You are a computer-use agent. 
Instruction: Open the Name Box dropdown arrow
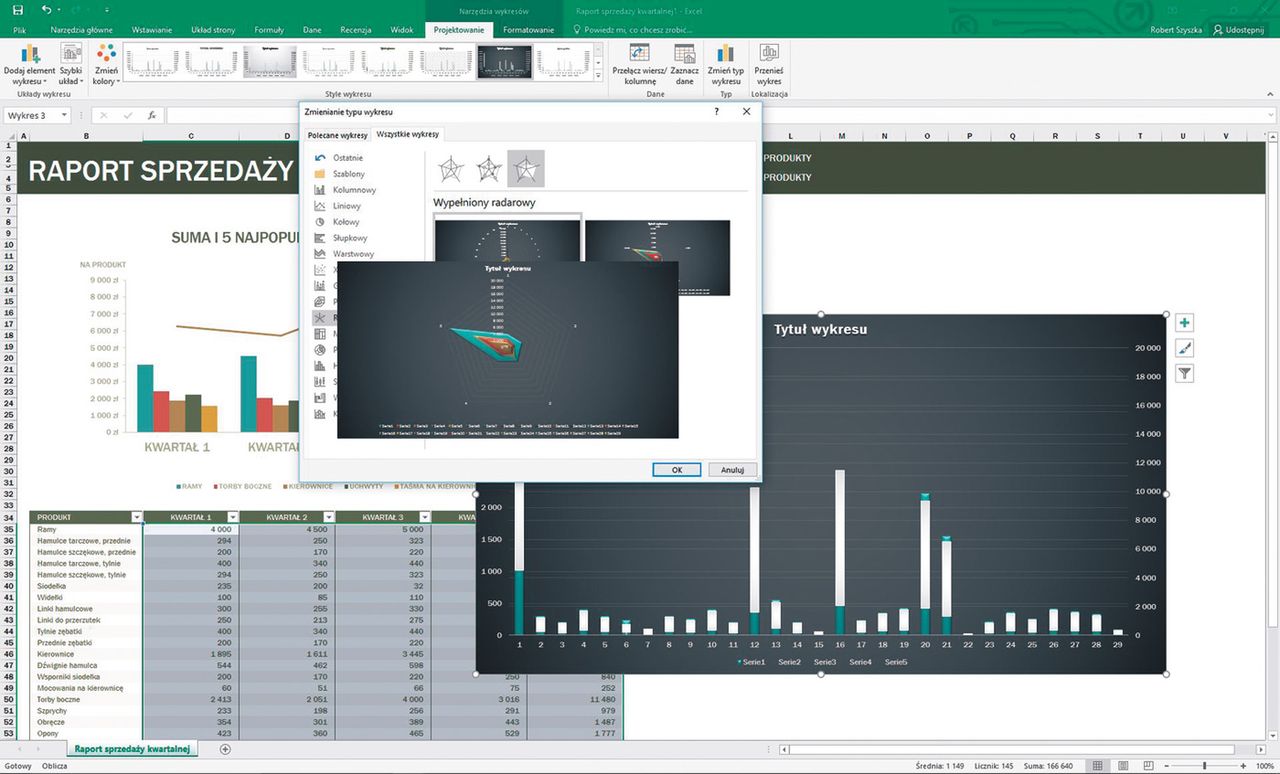pos(64,115)
